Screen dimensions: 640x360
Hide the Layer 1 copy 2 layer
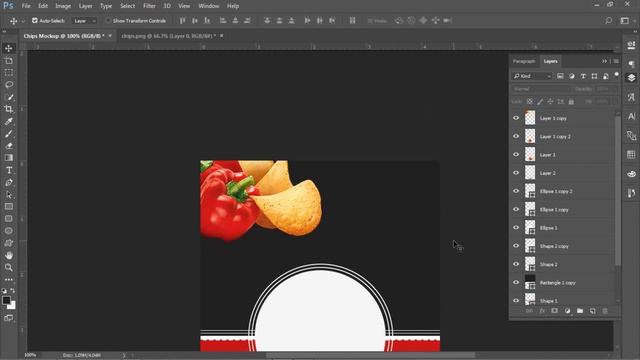pyautogui.click(x=516, y=136)
